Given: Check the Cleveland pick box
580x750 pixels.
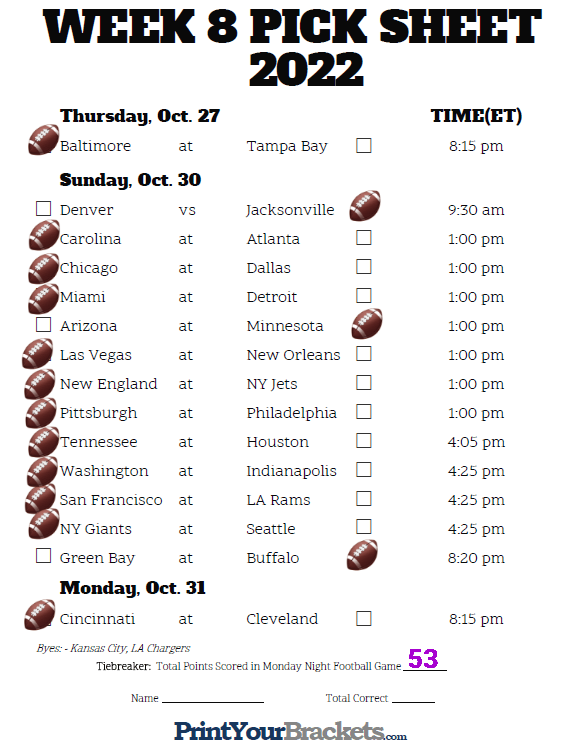Looking at the screenshot, I should point(364,618).
